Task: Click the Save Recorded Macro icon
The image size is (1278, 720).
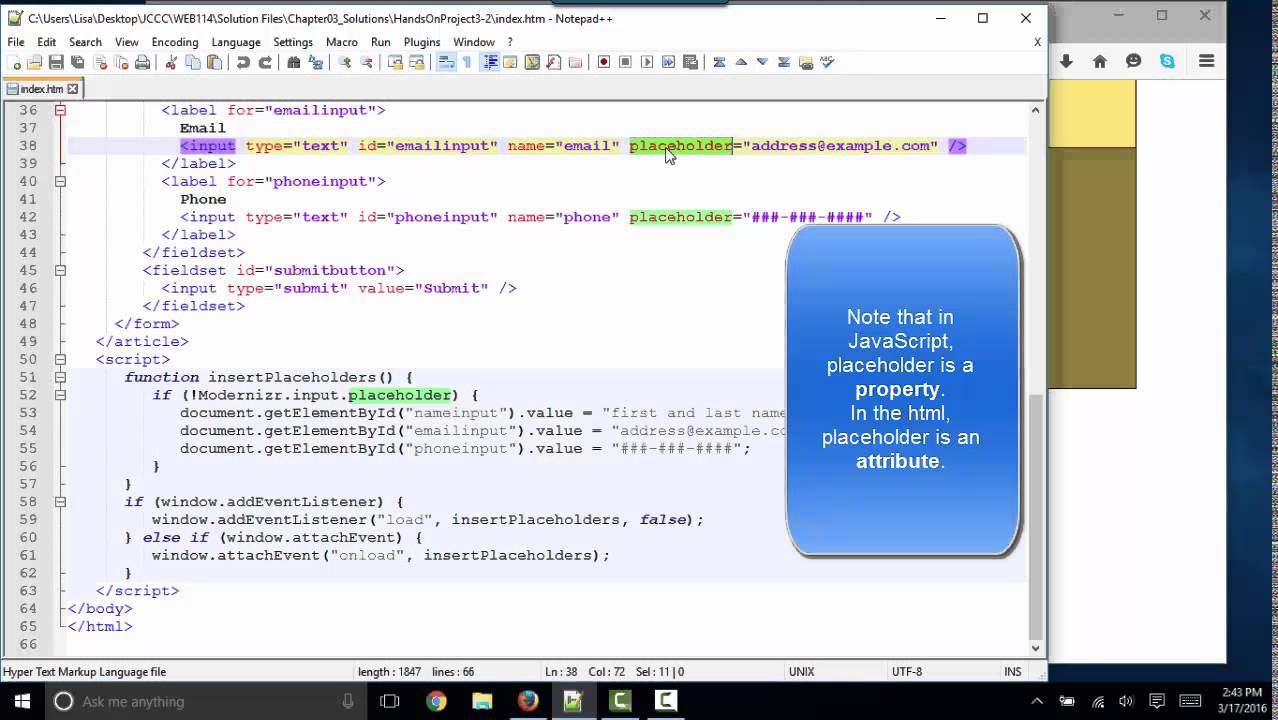Action: (690, 62)
